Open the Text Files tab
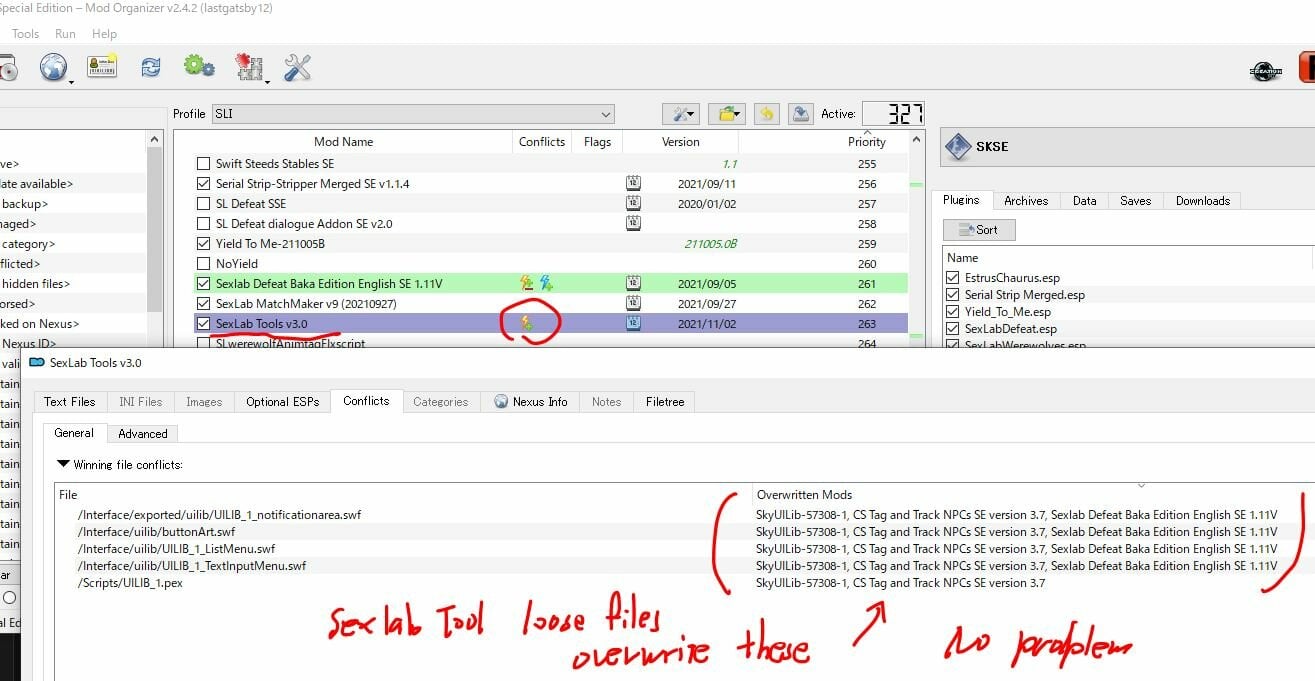Screen dimensions: 1315x681 click(70, 401)
